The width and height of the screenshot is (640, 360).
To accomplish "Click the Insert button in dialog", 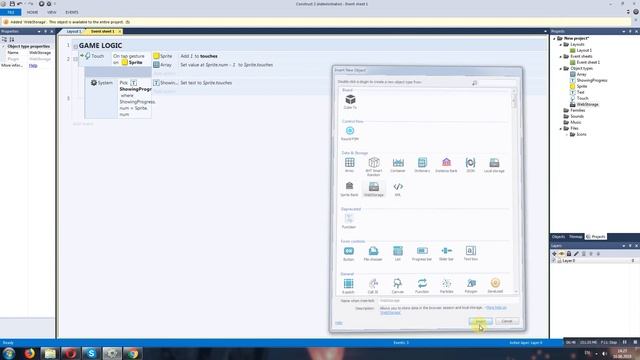I will tap(480, 321).
